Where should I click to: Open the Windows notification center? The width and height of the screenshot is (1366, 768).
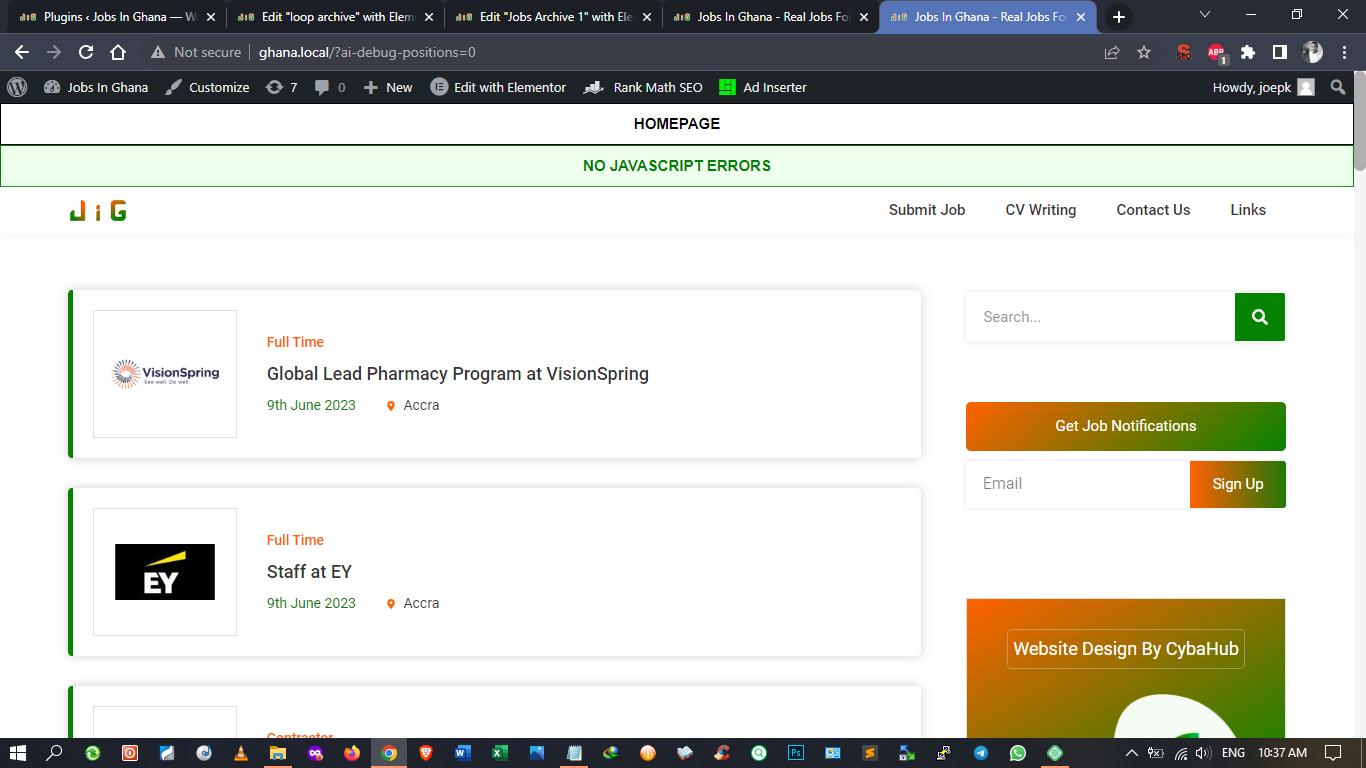click(x=1333, y=753)
